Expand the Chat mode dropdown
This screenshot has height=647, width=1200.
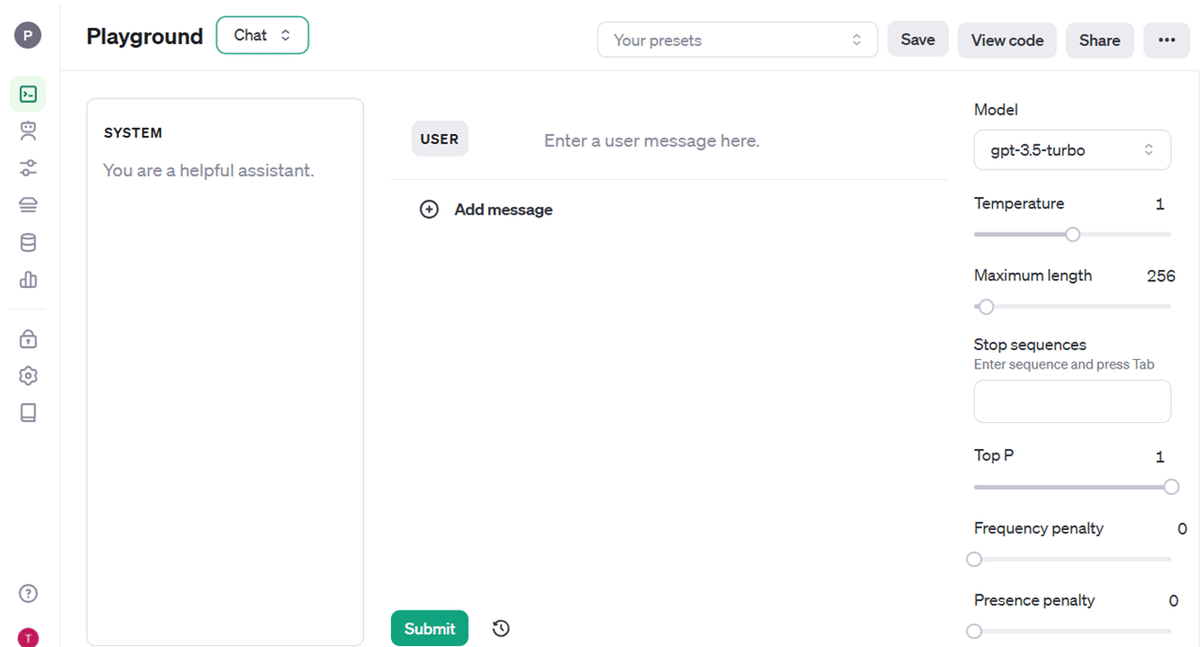coord(262,35)
